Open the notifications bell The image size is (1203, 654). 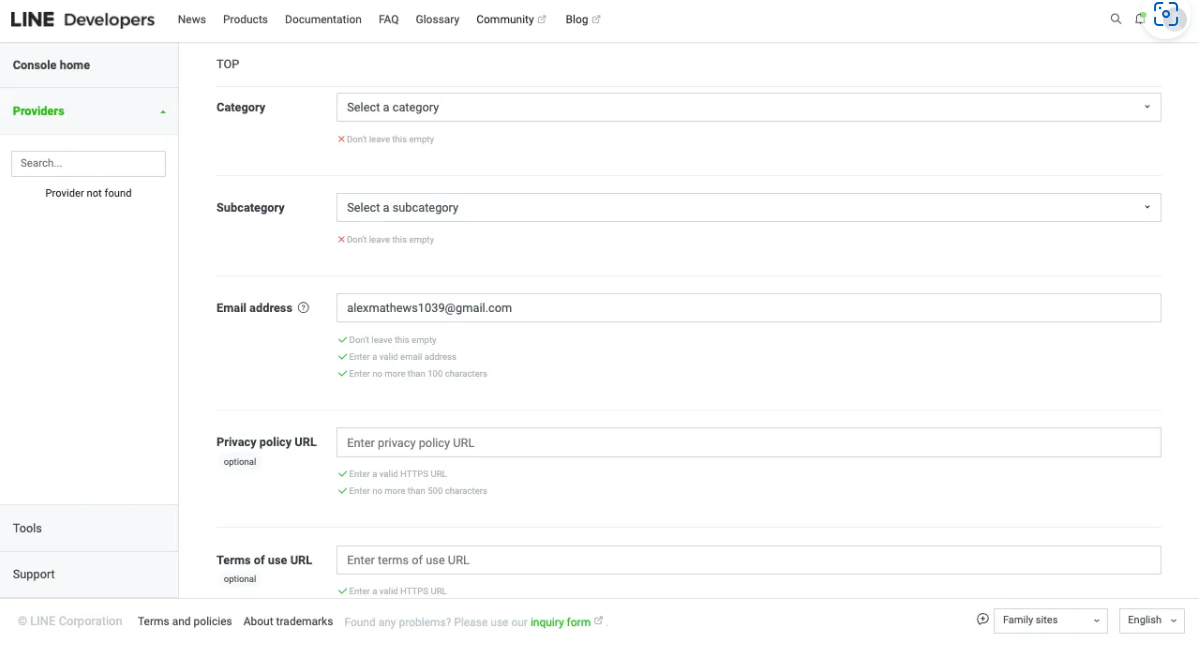(x=1140, y=19)
